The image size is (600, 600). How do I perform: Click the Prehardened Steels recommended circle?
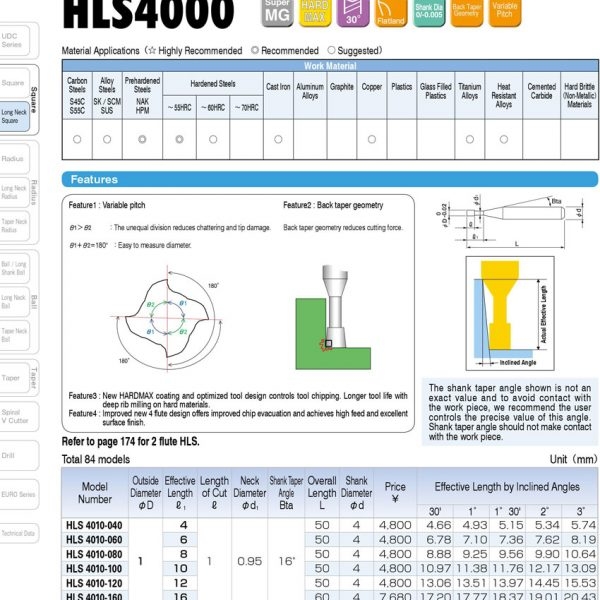[142, 139]
